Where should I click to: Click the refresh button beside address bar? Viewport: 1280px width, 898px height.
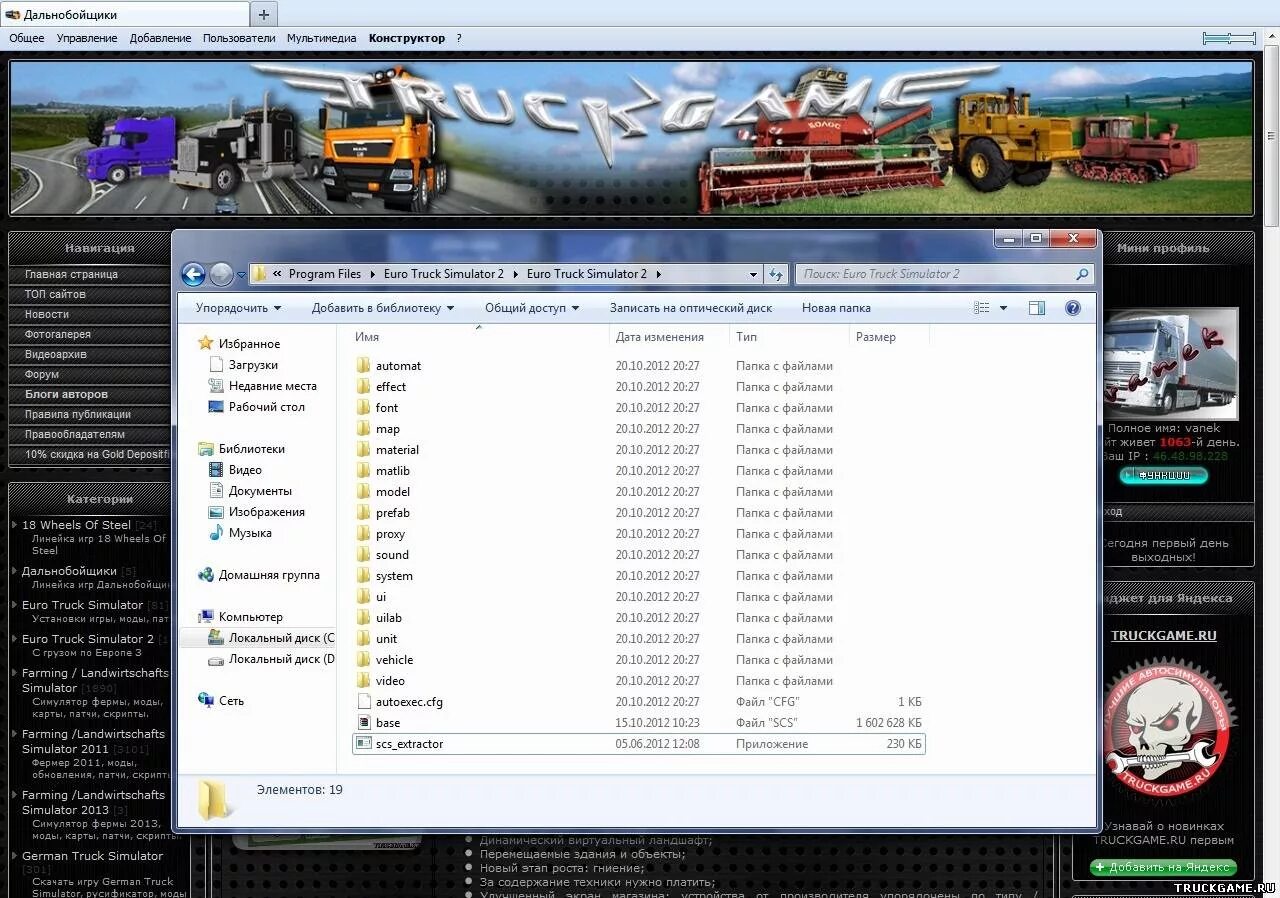tap(776, 274)
